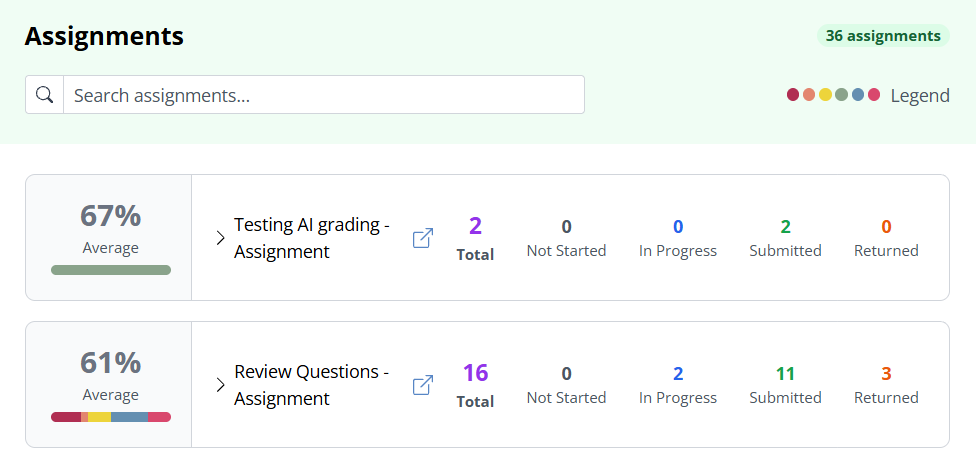Select the Testing AI grading - Assignment title
976x462 pixels.
point(312,238)
